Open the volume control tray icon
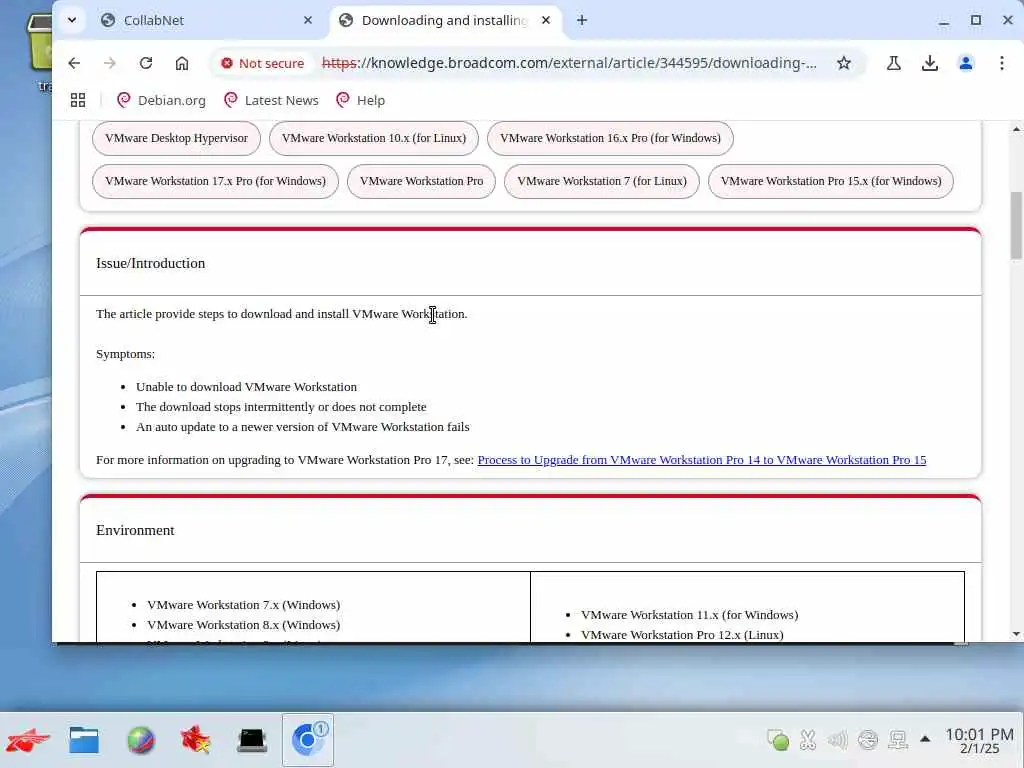Viewport: 1024px width, 768px height. click(837, 739)
